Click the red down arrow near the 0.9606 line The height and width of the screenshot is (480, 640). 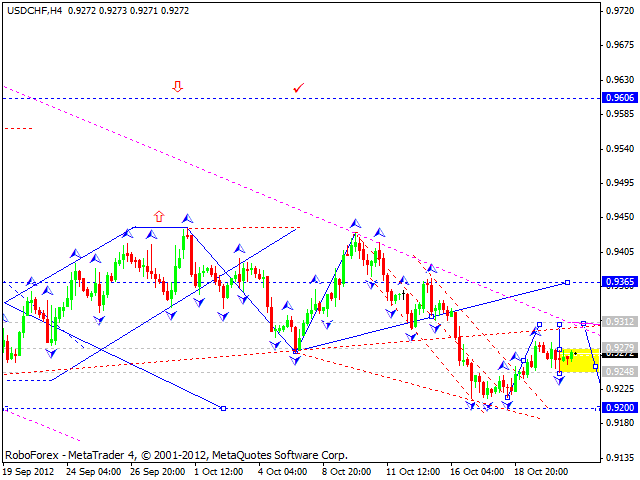(178, 87)
